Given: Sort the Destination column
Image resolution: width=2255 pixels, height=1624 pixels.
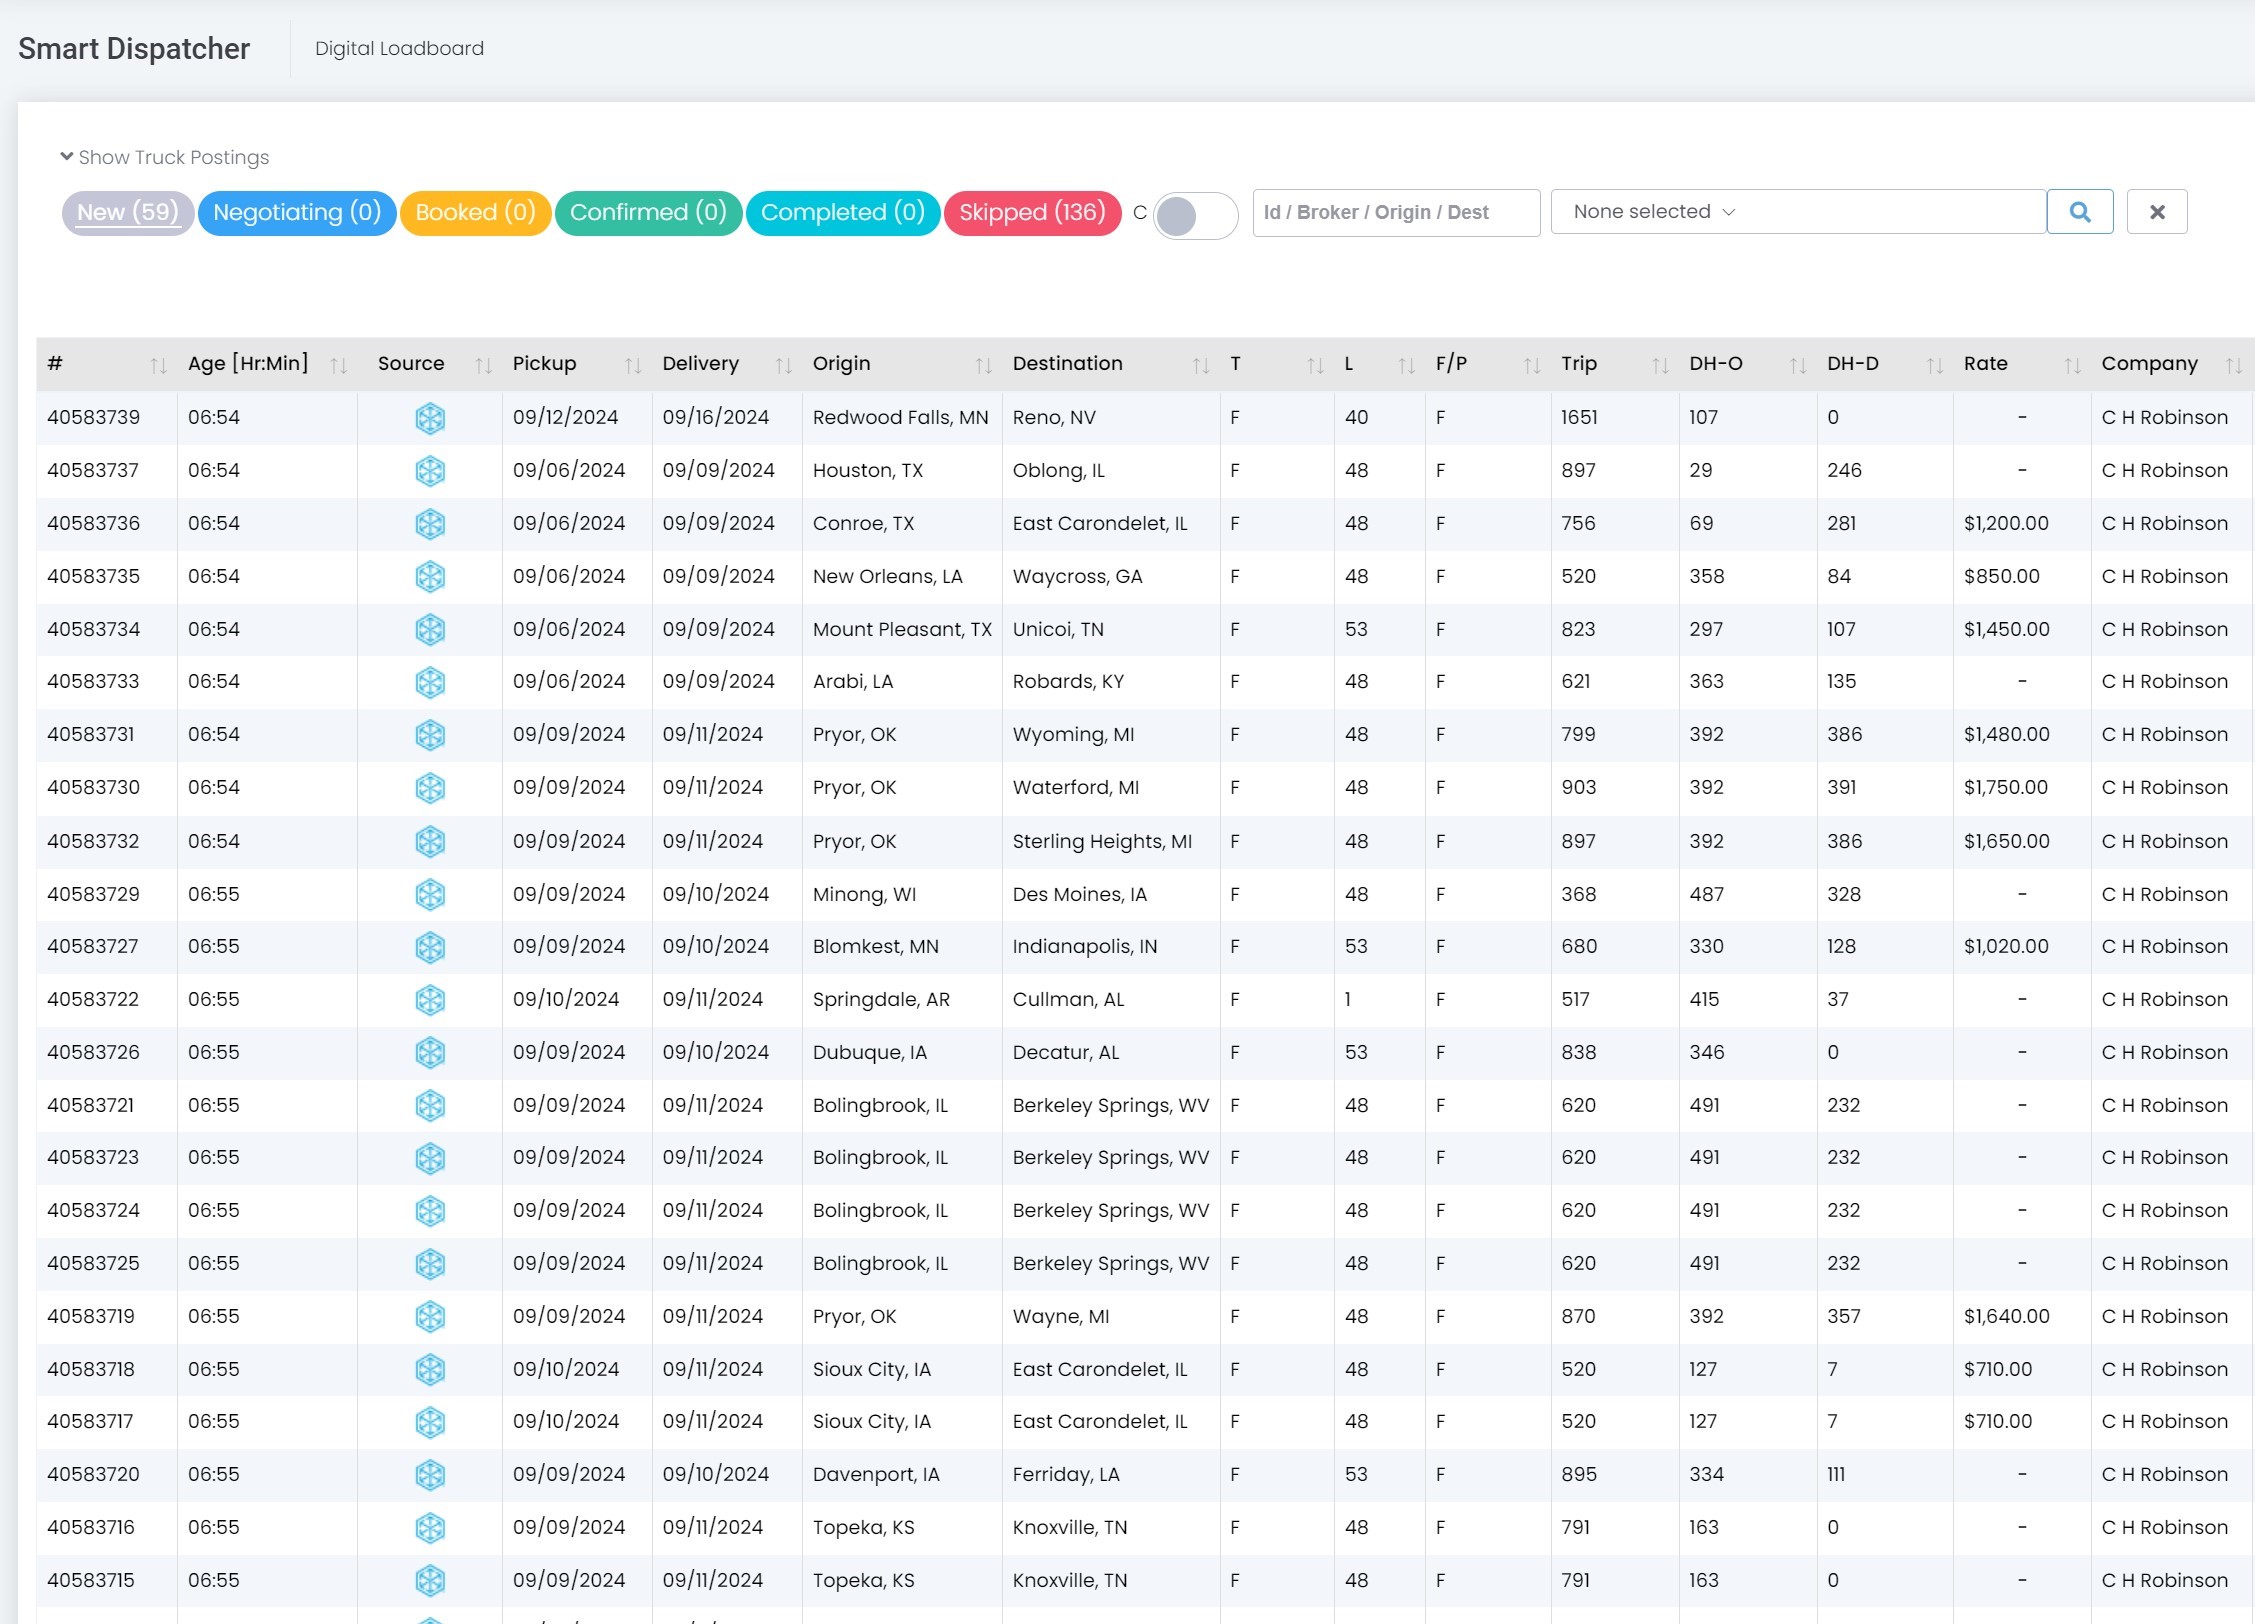Looking at the screenshot, I should pos(1200,366).
